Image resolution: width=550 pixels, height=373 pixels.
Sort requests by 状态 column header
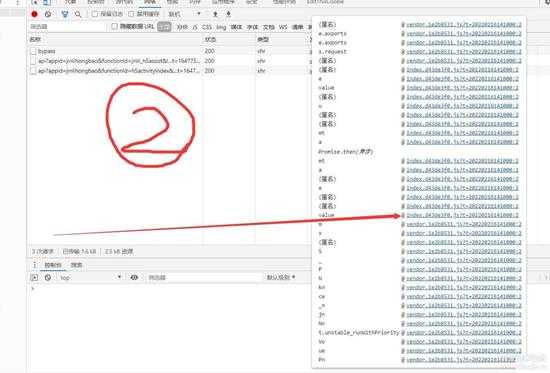tap(229, 39)
